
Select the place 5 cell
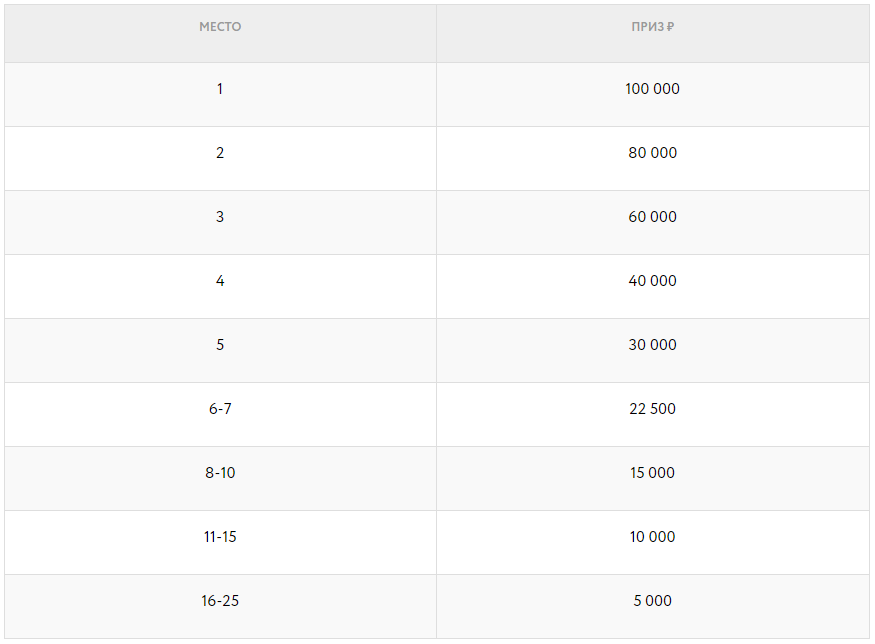[220, 345]
